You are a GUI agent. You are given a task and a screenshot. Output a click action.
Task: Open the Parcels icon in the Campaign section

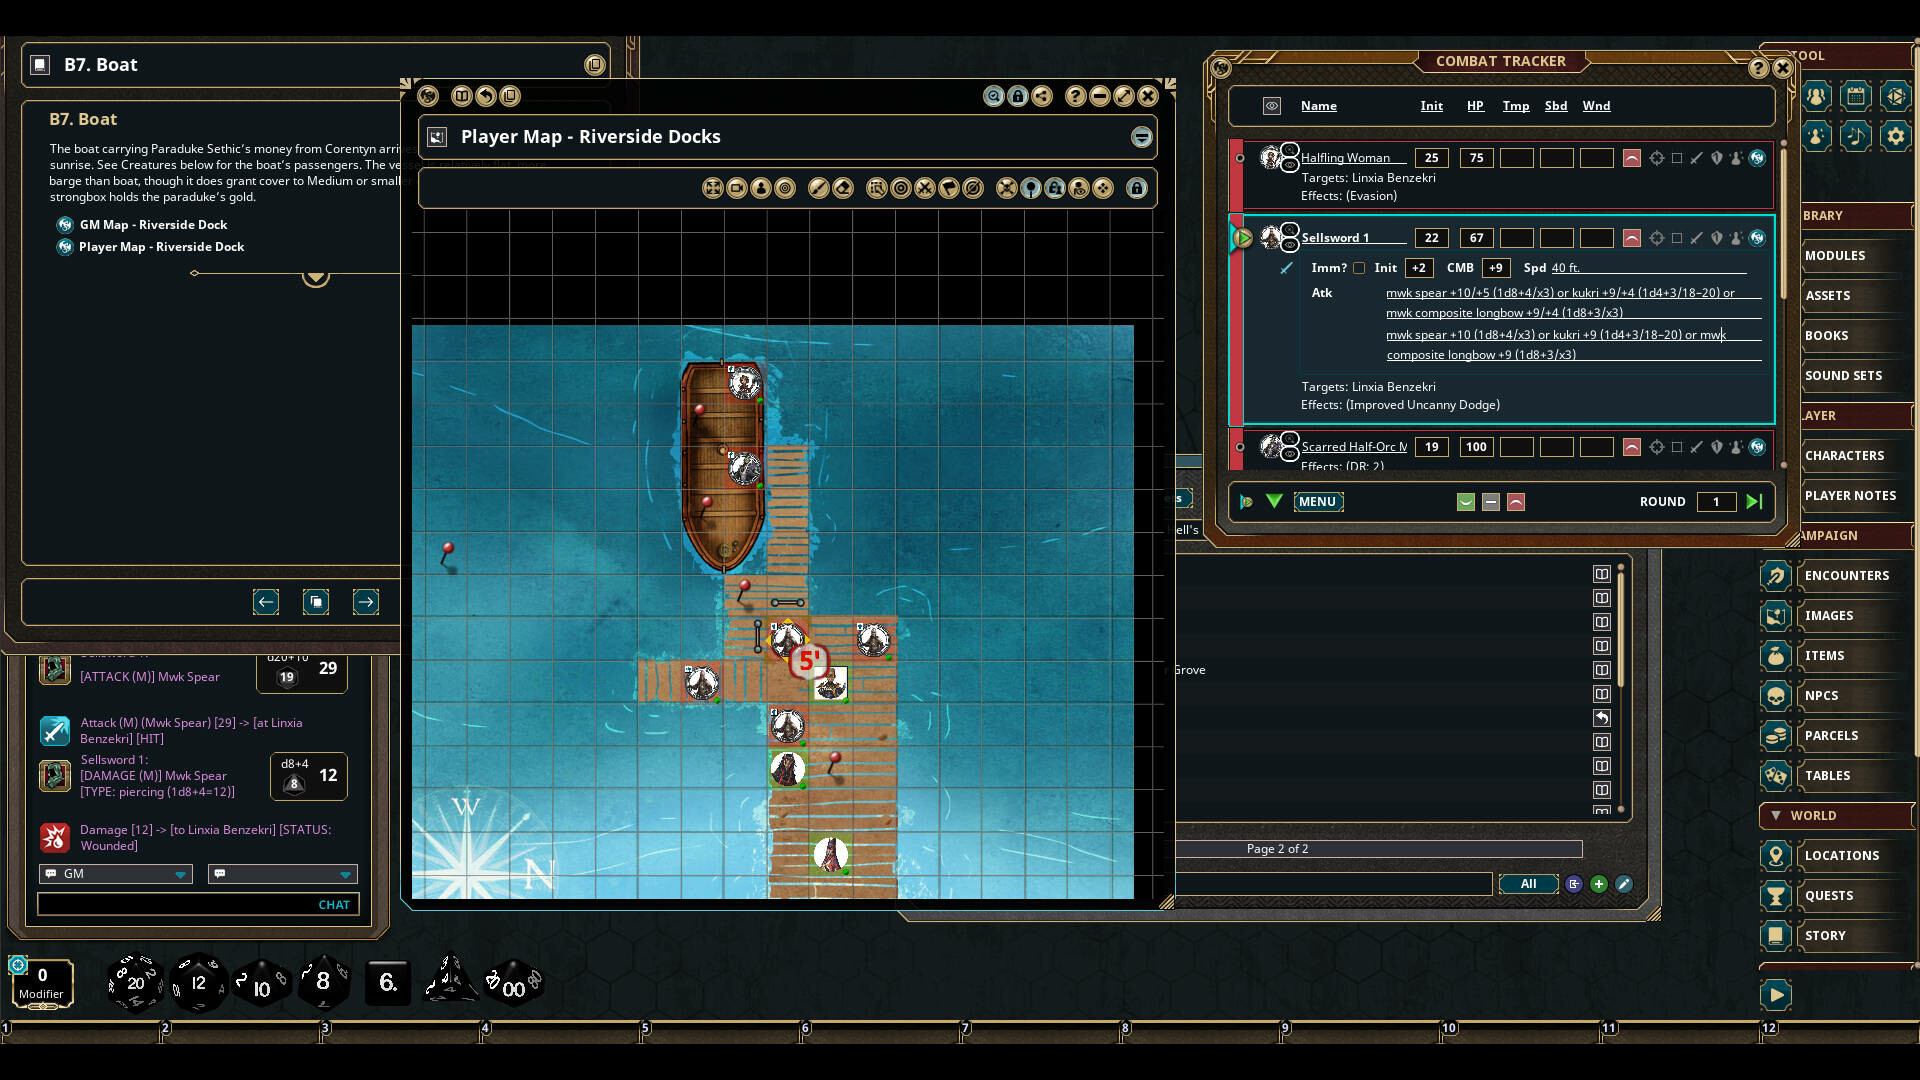[1776, 736]
